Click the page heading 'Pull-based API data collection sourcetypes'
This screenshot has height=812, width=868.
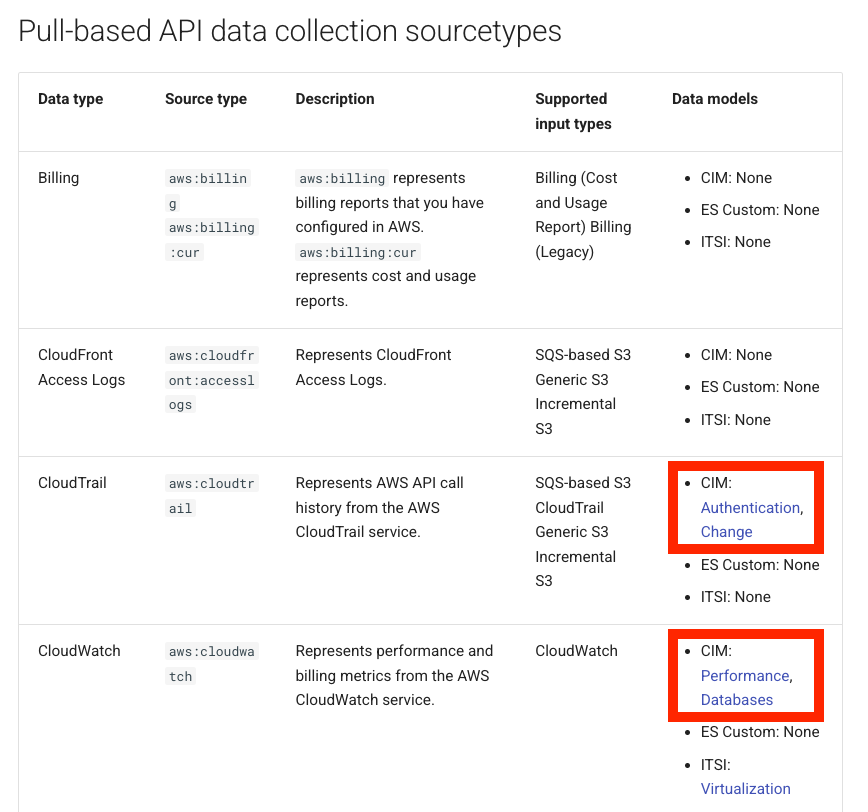[290, 31]
